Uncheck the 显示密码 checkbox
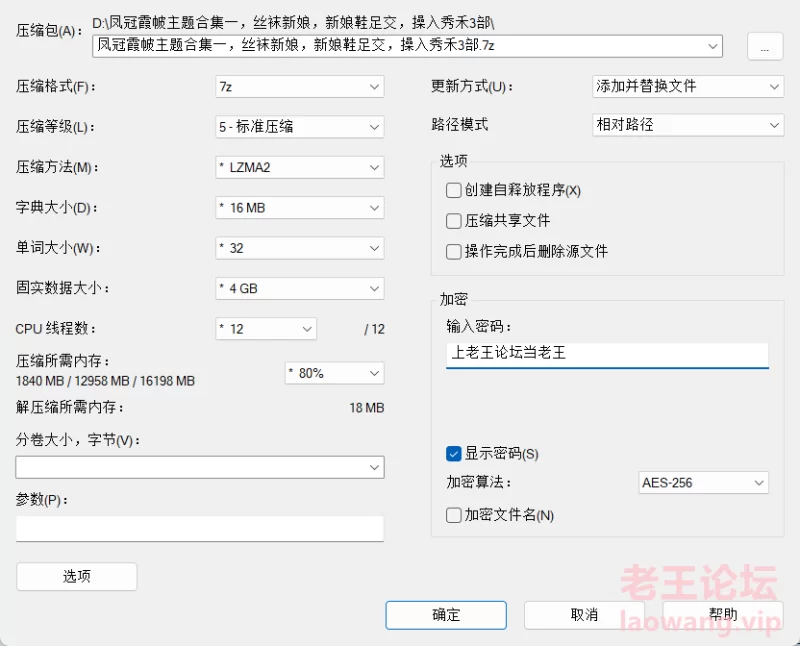800x646 pixels. 453,453
